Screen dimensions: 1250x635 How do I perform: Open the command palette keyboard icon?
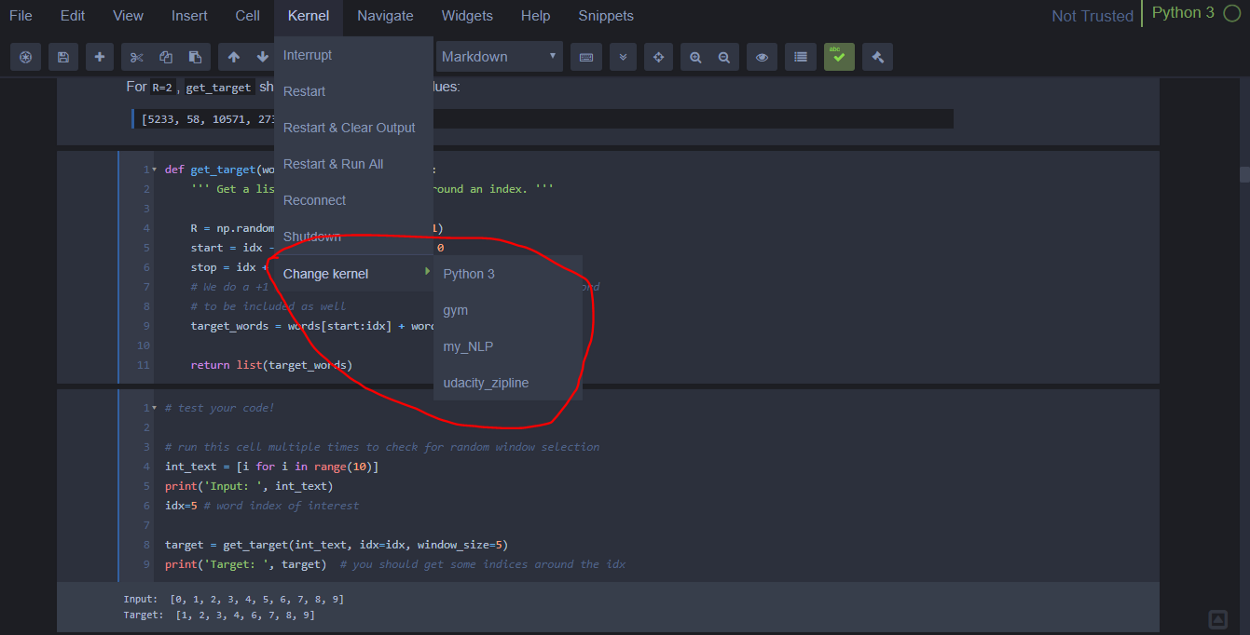tap(587, 57)
